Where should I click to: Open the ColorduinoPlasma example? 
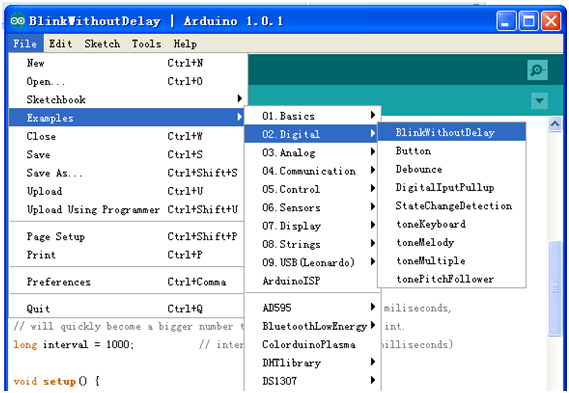coord(312,344)
